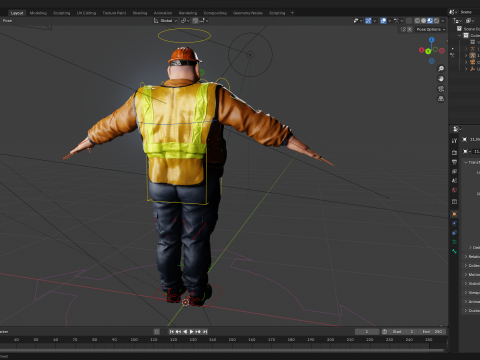480x360 pixels.
Task: Click the current frame number field
Action: (367, 332)
